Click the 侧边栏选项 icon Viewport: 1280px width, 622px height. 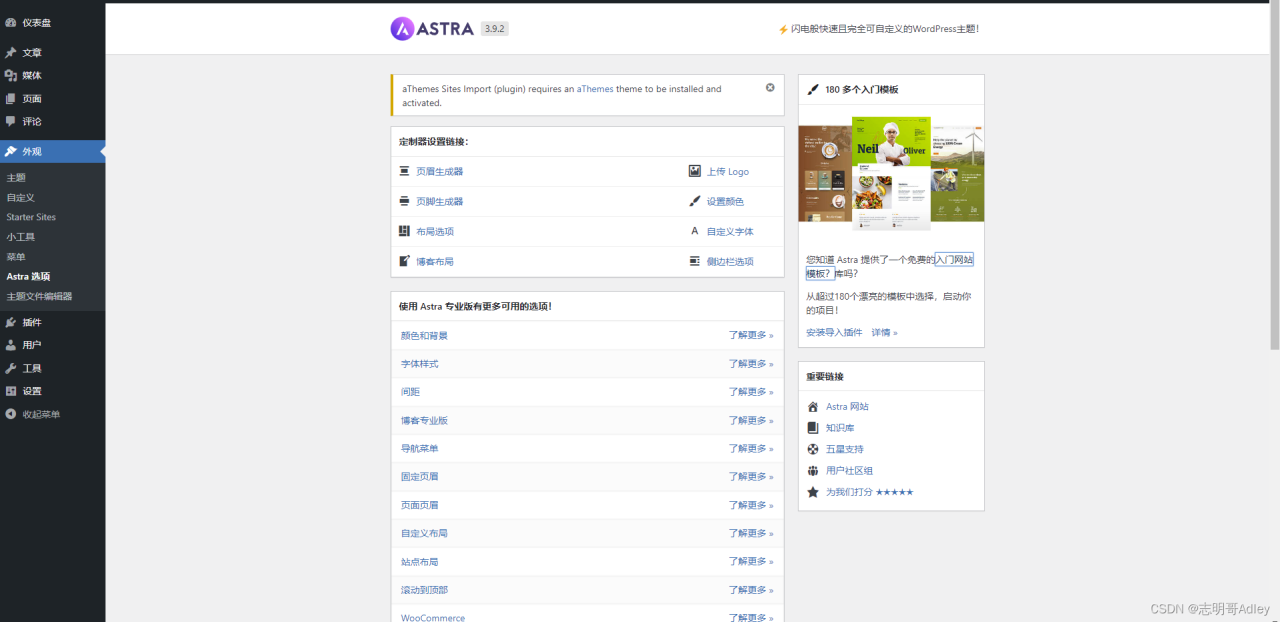[695, 261]
